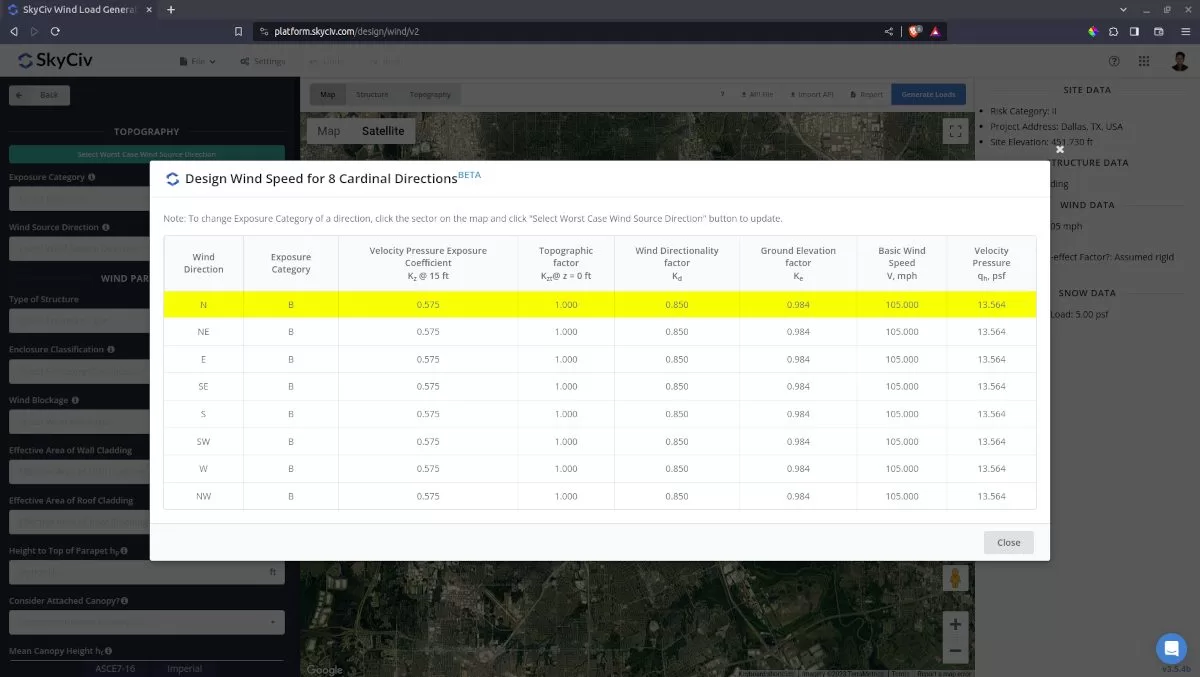
Task: Open Settings in the SkyCiv toolbar
Action: [263, 61]
